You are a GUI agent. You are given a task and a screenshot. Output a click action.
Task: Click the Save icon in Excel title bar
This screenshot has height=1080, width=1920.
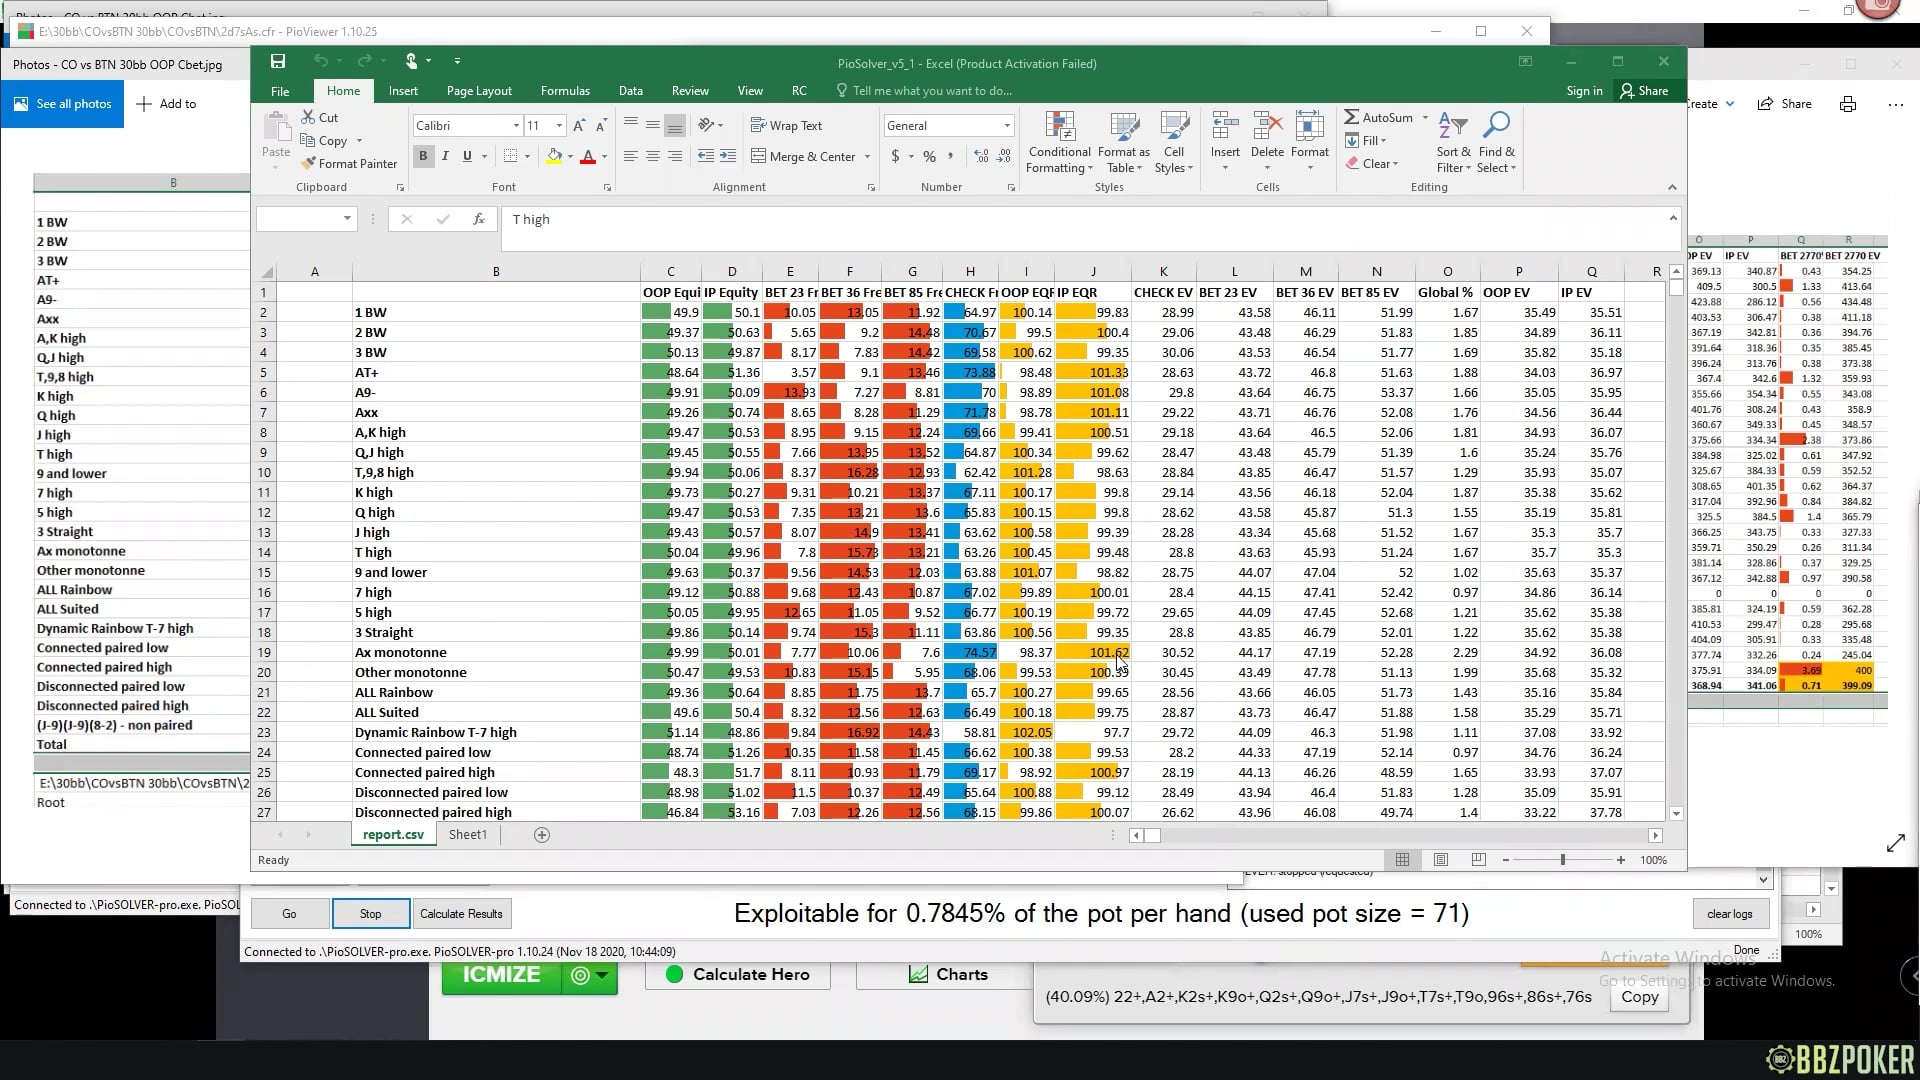coord(278,62)
